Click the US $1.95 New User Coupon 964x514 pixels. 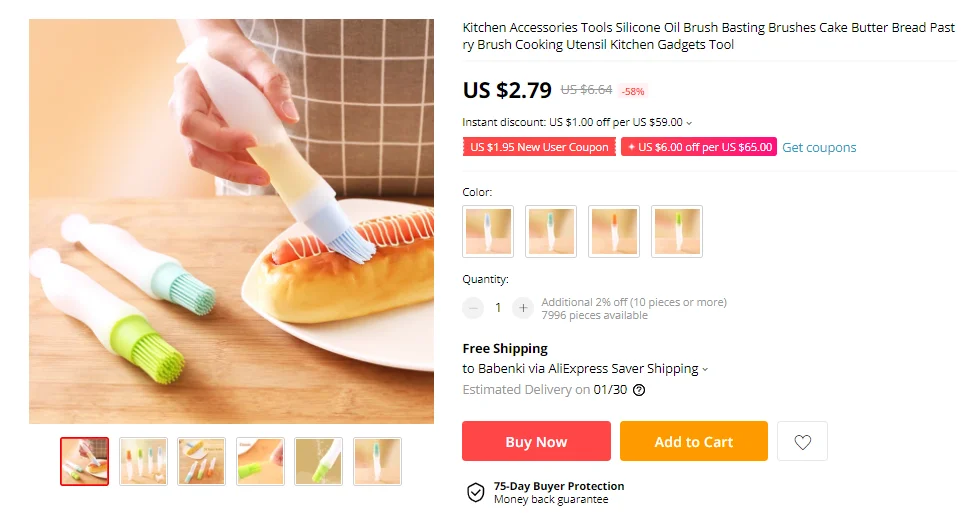click(539, 147)
